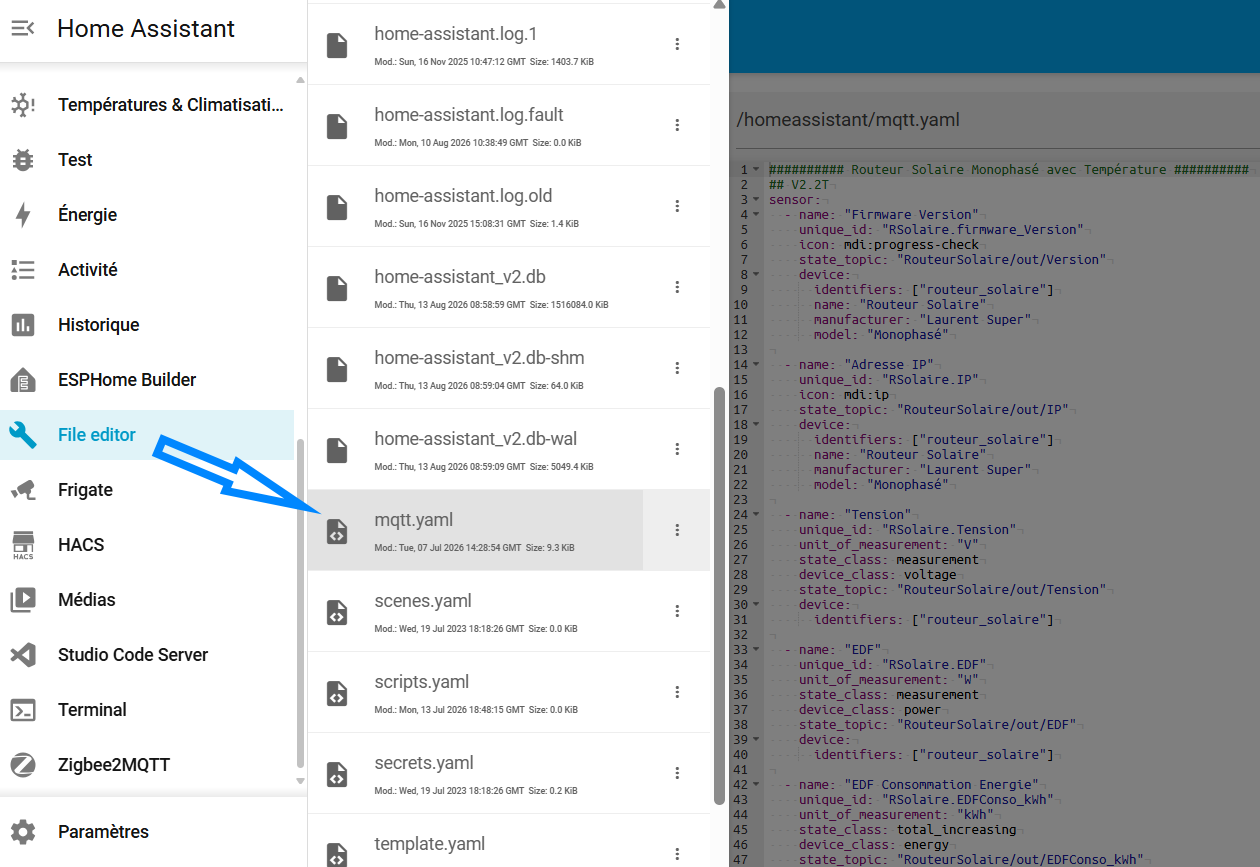Viewport: 1260px width, 867px height.
Task: Open the Médias play icon
Action: [x=23, y=600]
